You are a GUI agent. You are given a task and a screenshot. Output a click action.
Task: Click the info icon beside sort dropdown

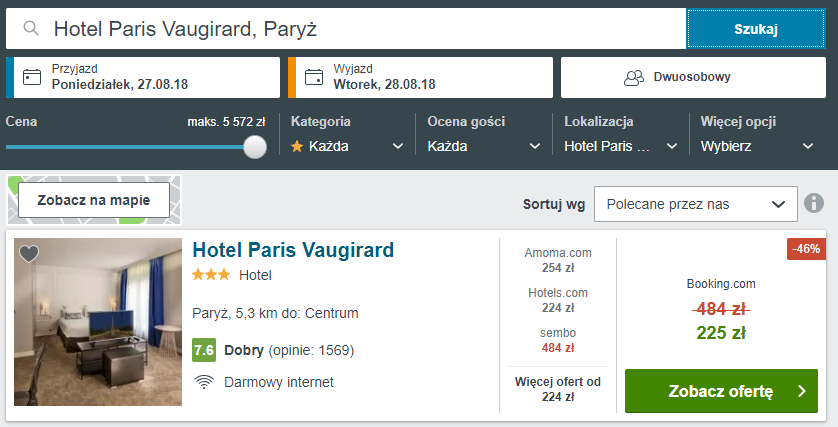pyautogui.click(x=814, y=203)
